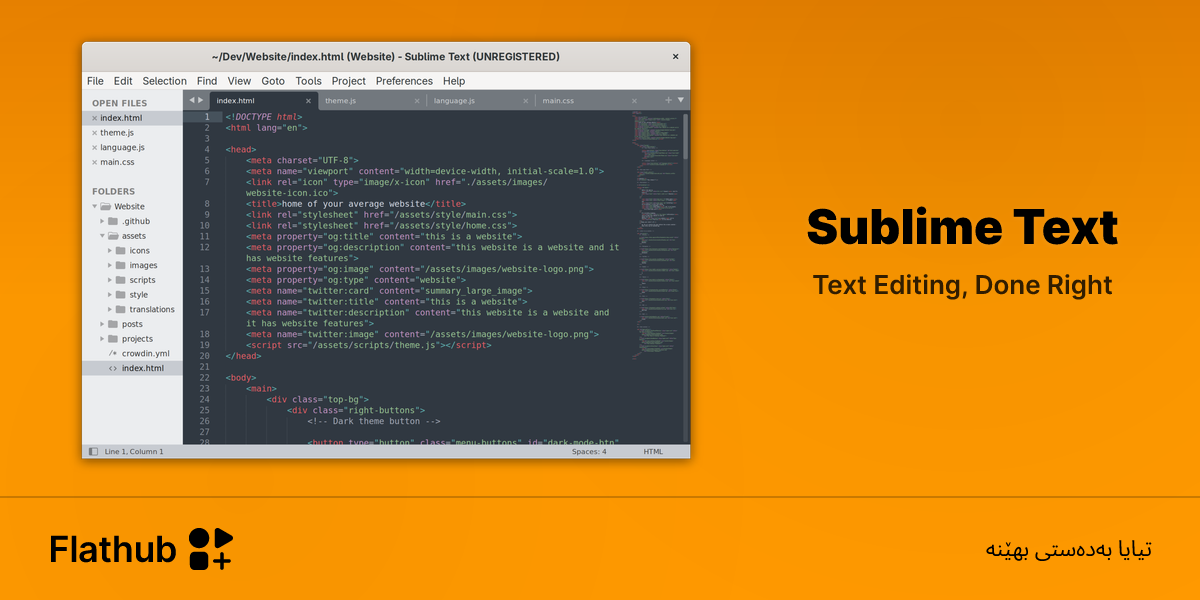Click the .github folder icon
This screenshot has height=600, width=1200.
point(114,221)
